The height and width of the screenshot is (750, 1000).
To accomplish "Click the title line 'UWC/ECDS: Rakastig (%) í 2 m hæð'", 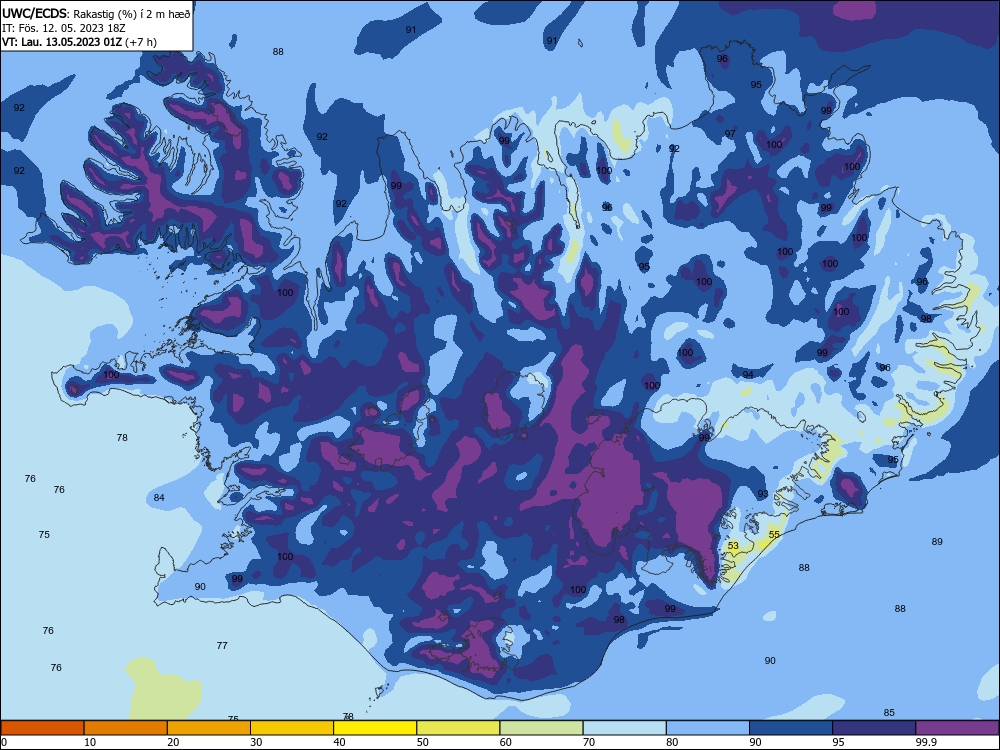I will [96, 14].
